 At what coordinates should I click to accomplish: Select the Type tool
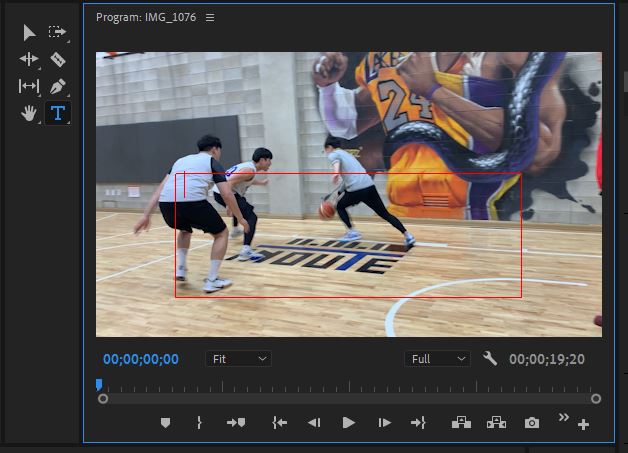[58, 113]
